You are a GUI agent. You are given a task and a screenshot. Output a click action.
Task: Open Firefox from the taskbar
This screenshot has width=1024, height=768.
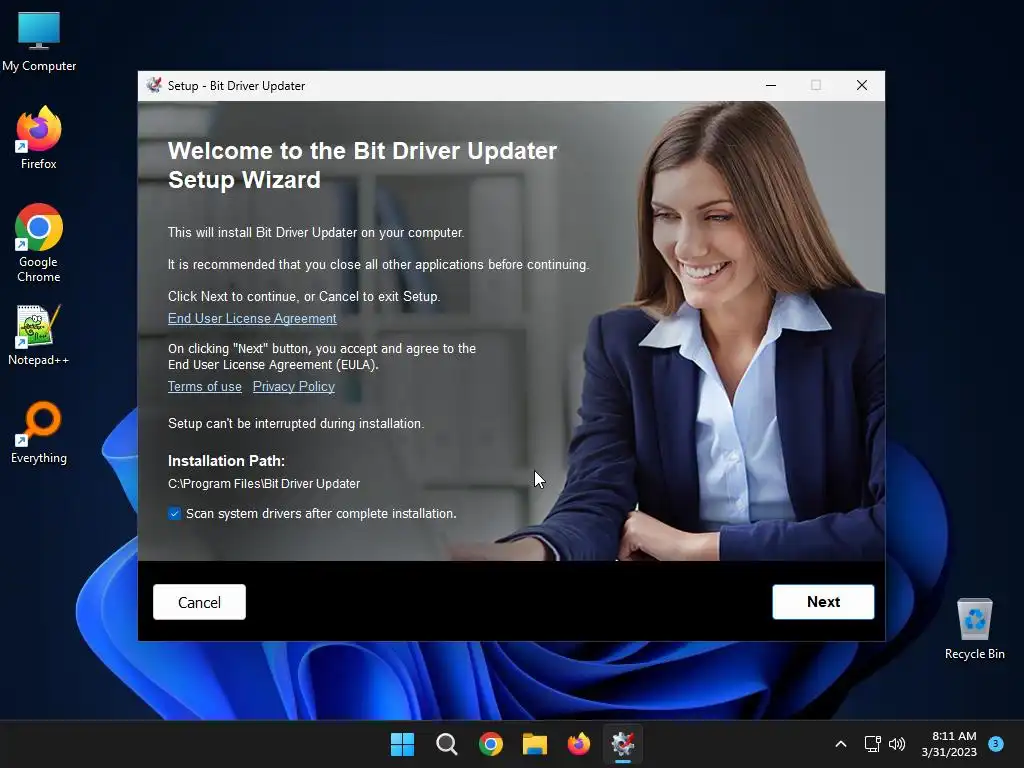579,744
